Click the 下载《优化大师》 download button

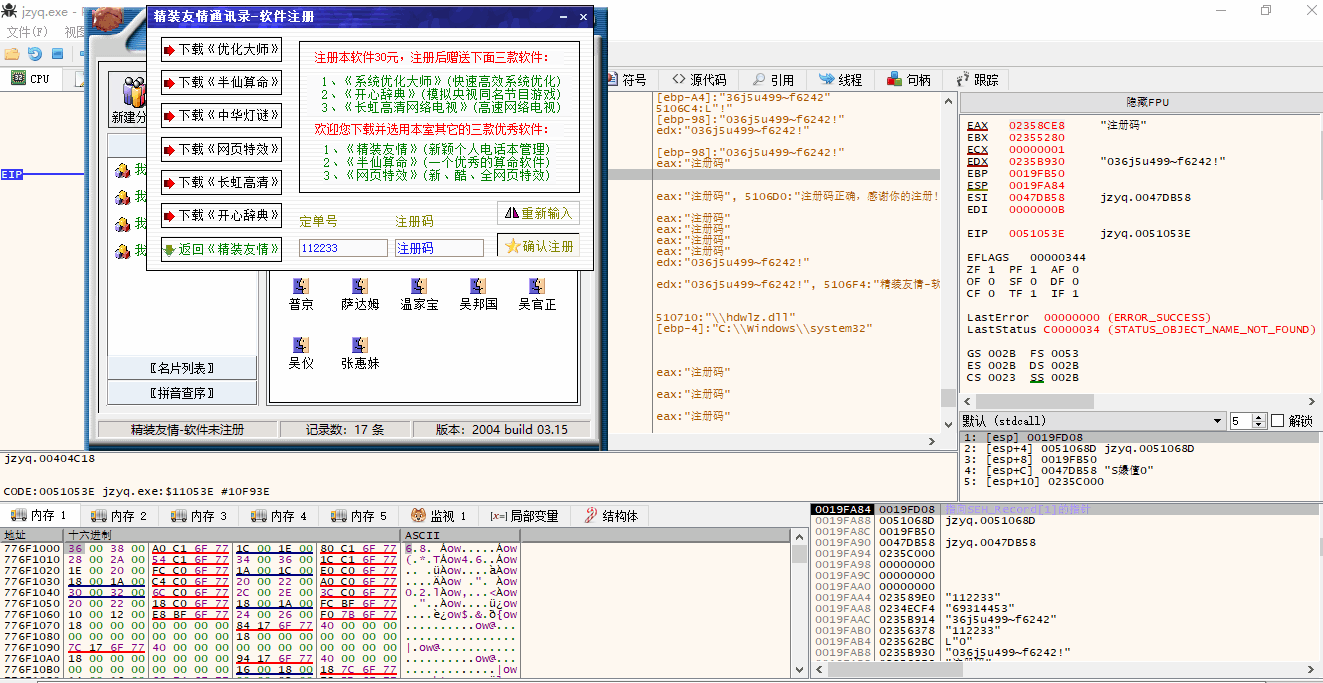click(221, 50)
